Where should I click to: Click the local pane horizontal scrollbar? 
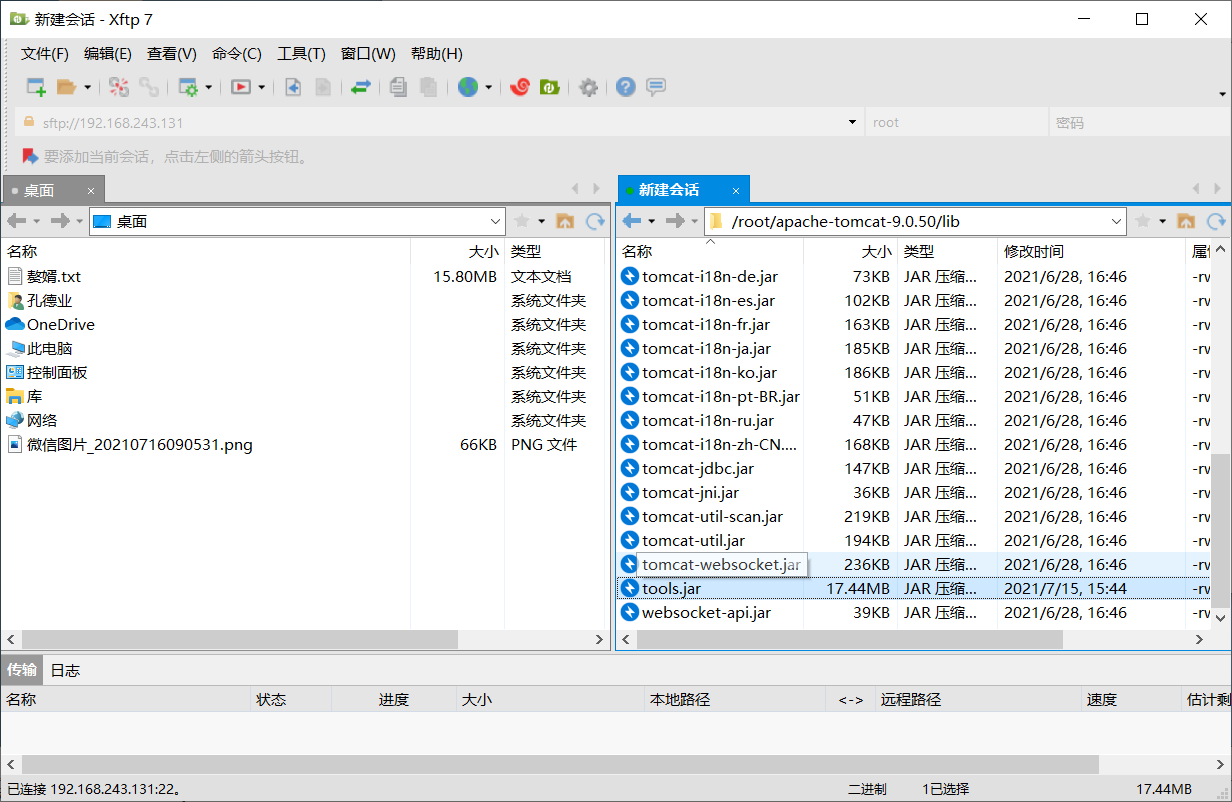coord(239,639)
